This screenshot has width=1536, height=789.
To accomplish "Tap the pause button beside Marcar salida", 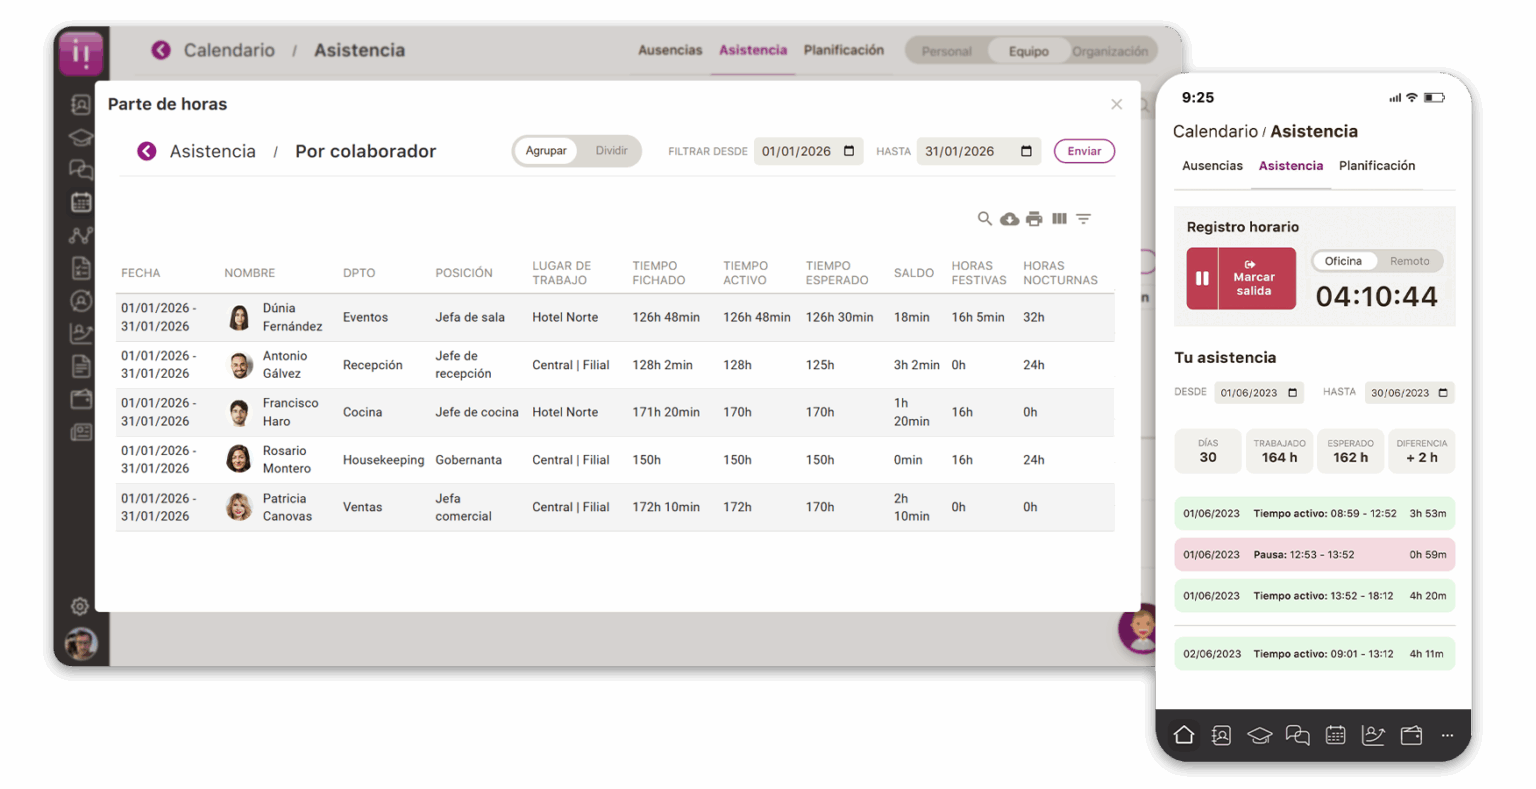I will click(1202, 279).
